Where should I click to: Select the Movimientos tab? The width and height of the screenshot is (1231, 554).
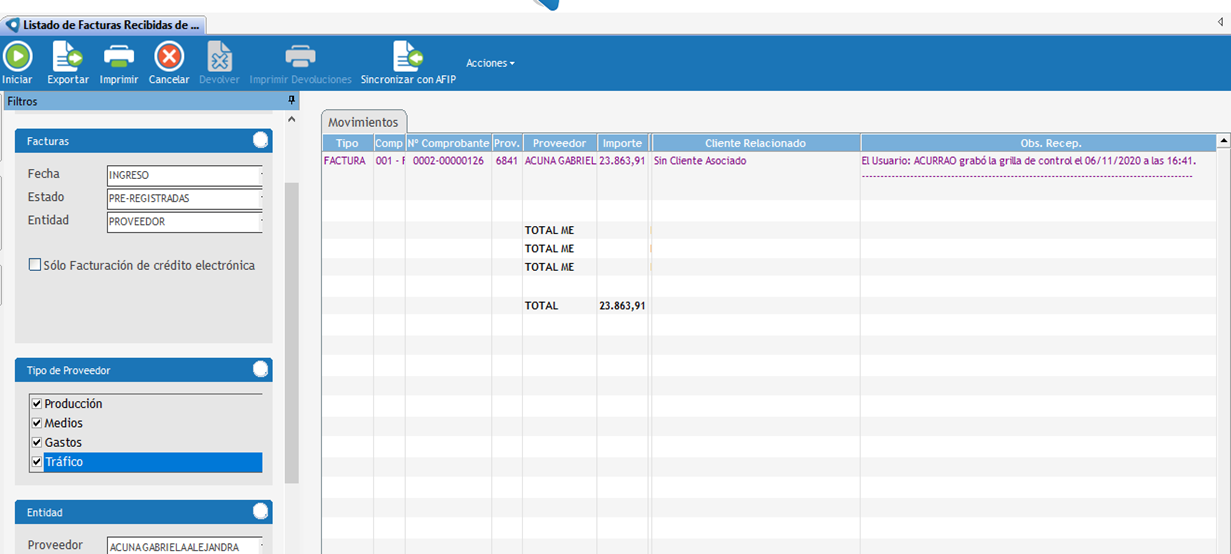pos(363,122)
